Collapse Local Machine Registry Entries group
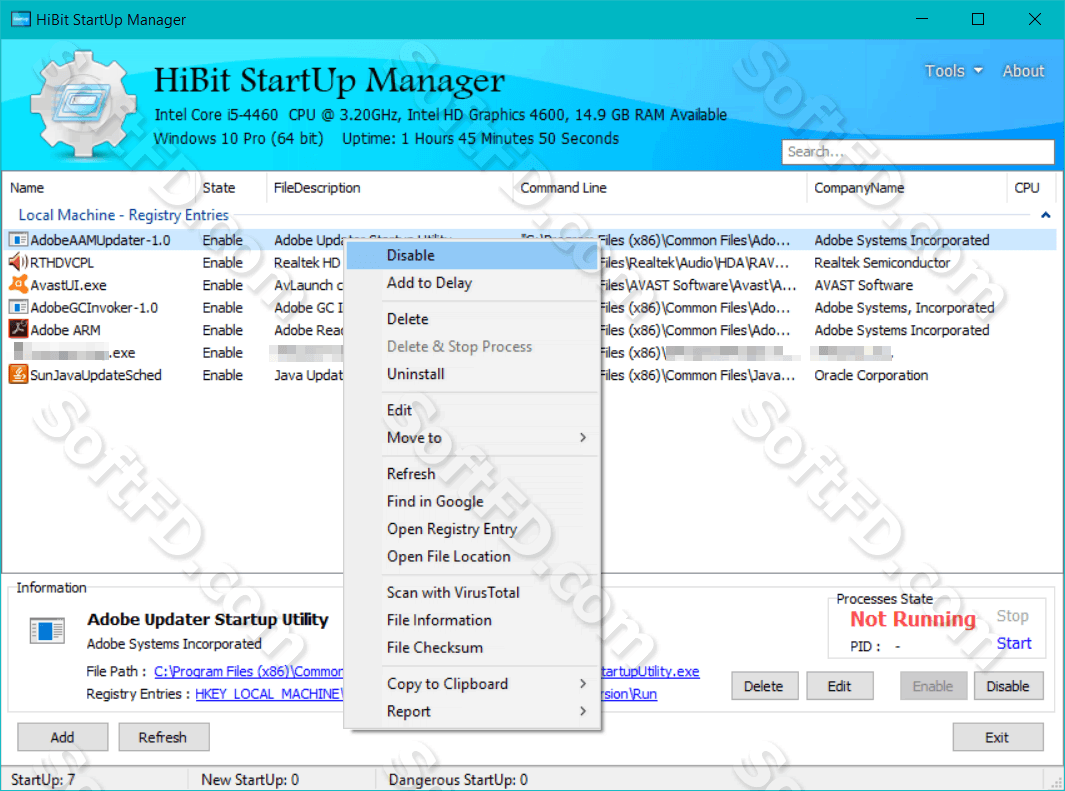This screenshot has height=791, width=1065. (x=1046, y=215)
